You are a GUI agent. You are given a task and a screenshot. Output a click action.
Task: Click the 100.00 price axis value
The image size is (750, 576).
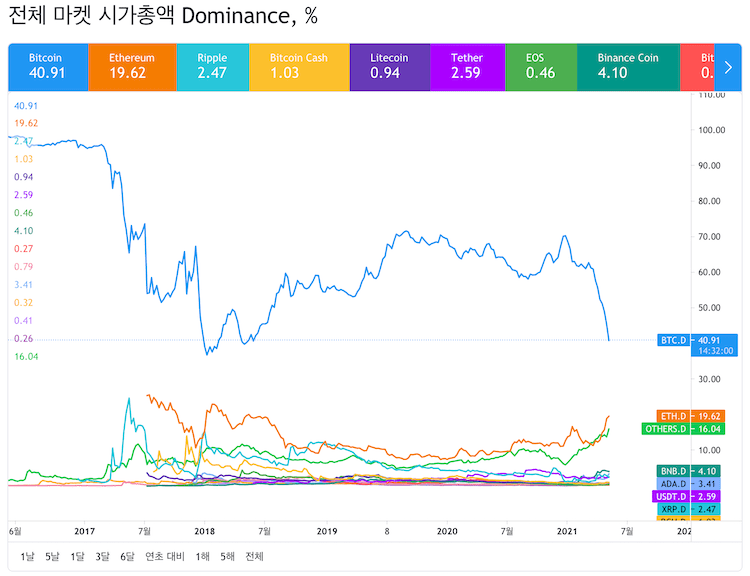point(711,130)
